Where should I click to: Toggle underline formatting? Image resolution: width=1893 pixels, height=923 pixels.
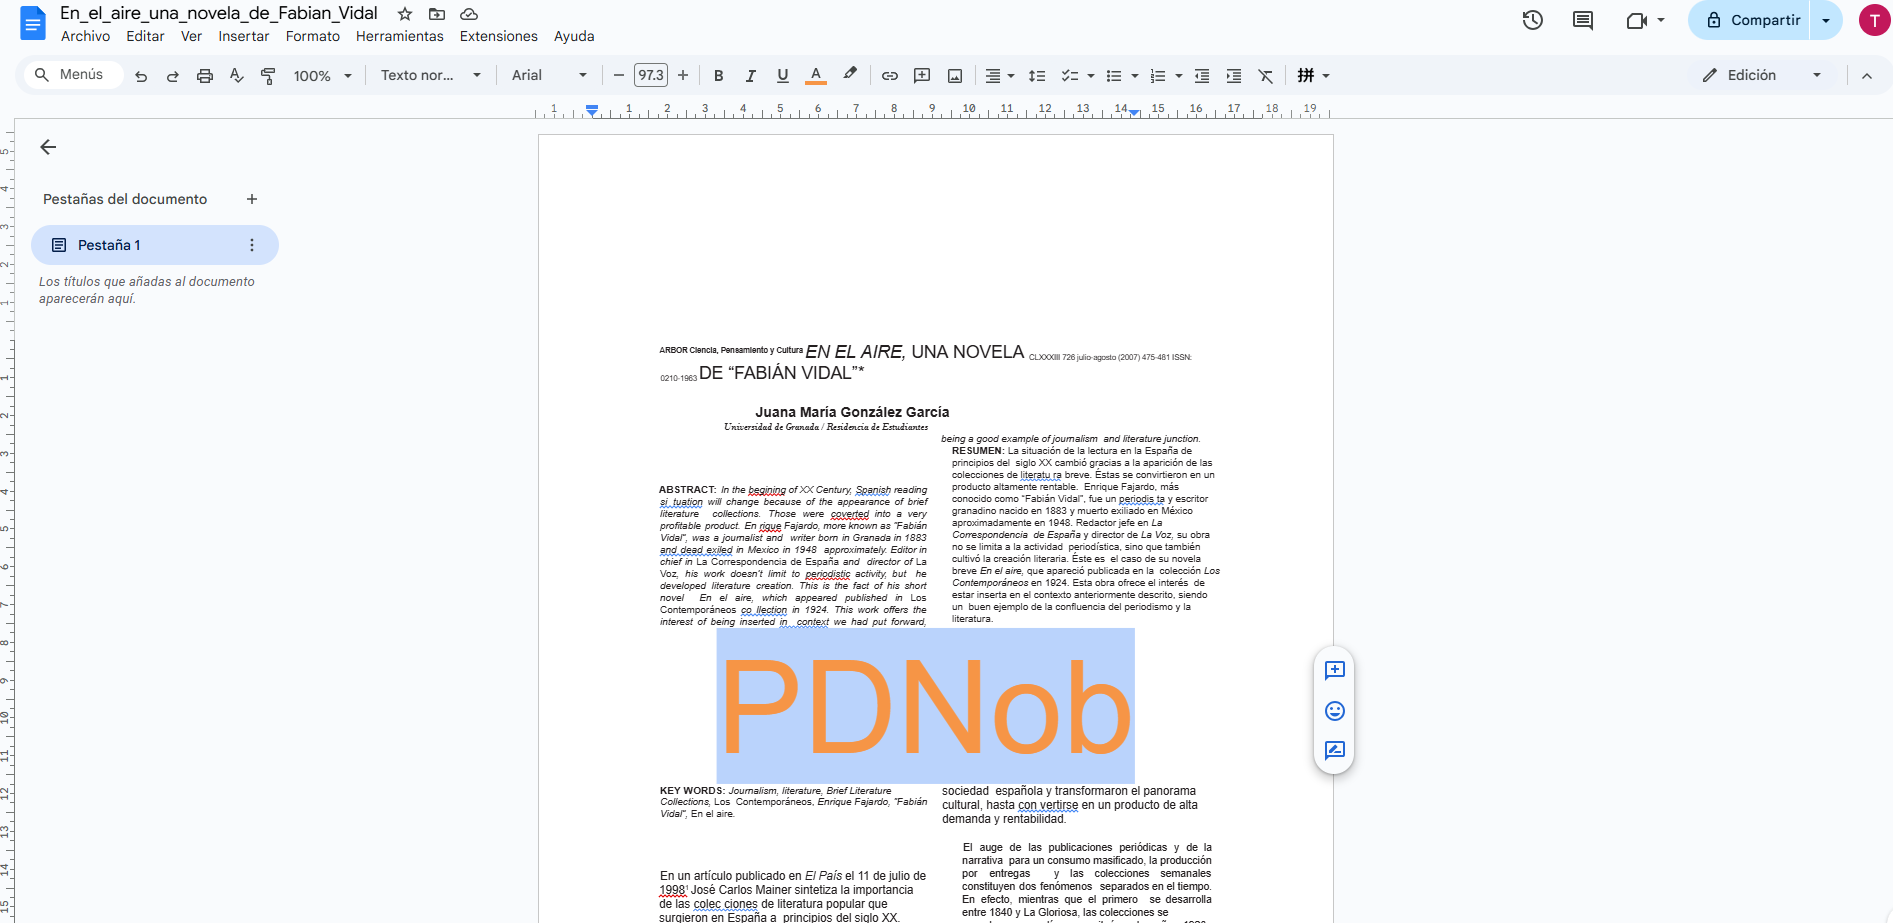(x=783, y=76)
